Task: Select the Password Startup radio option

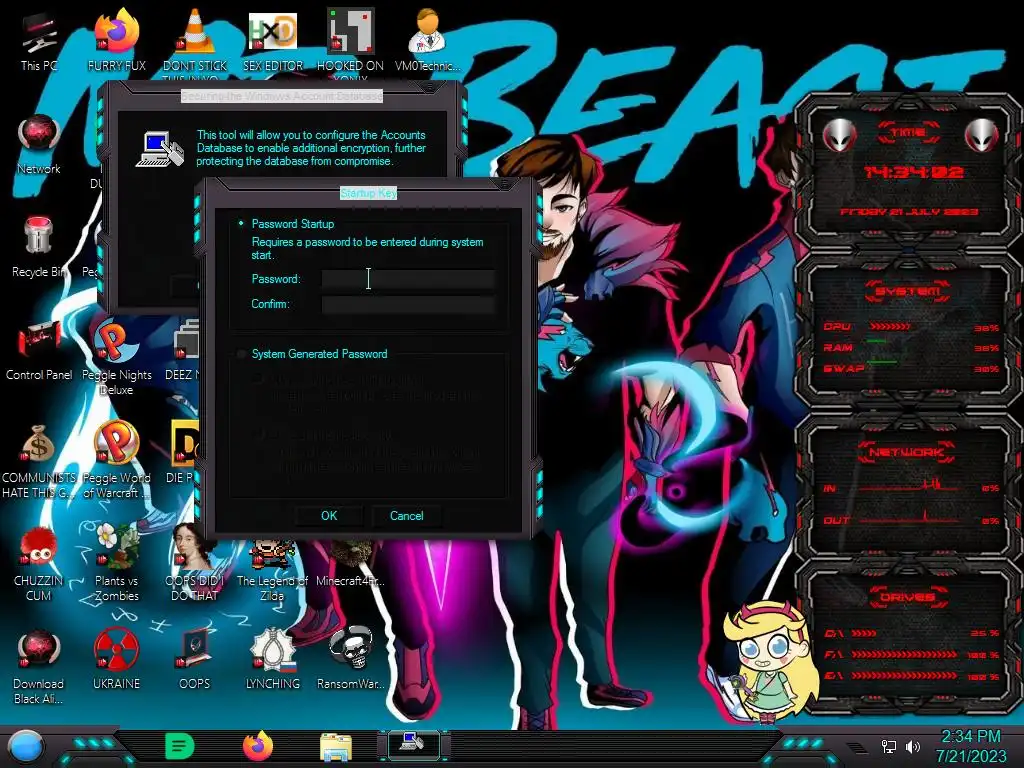Action: tap(241, 223)
